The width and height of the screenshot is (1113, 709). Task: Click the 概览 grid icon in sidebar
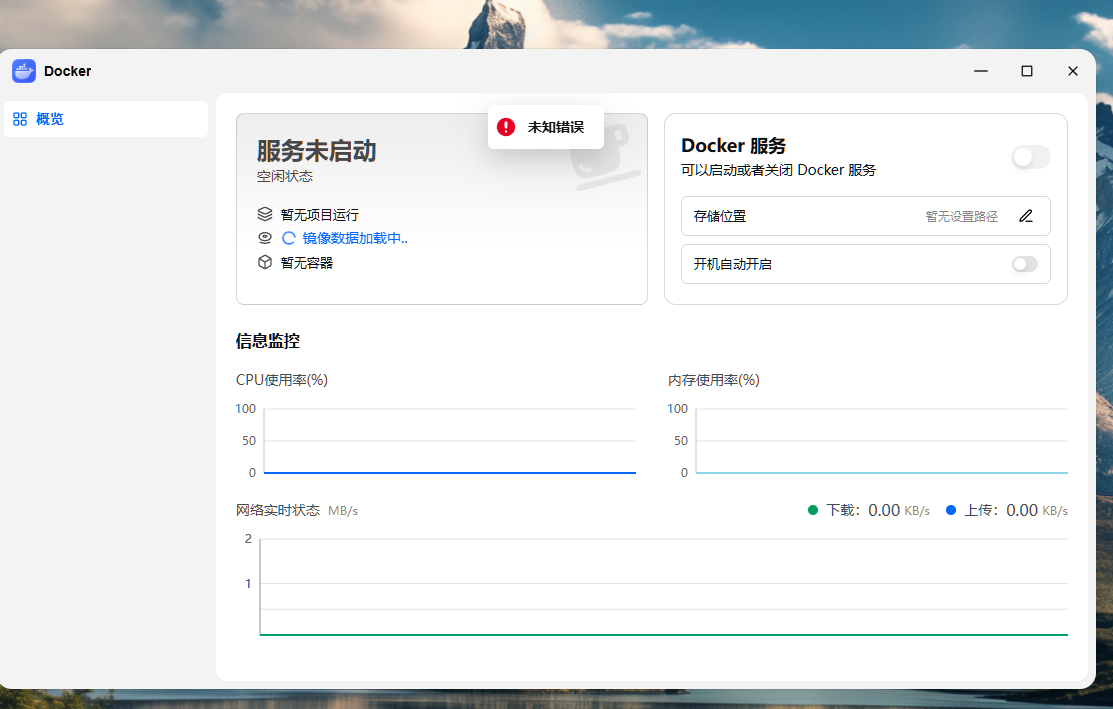point(20,119)
